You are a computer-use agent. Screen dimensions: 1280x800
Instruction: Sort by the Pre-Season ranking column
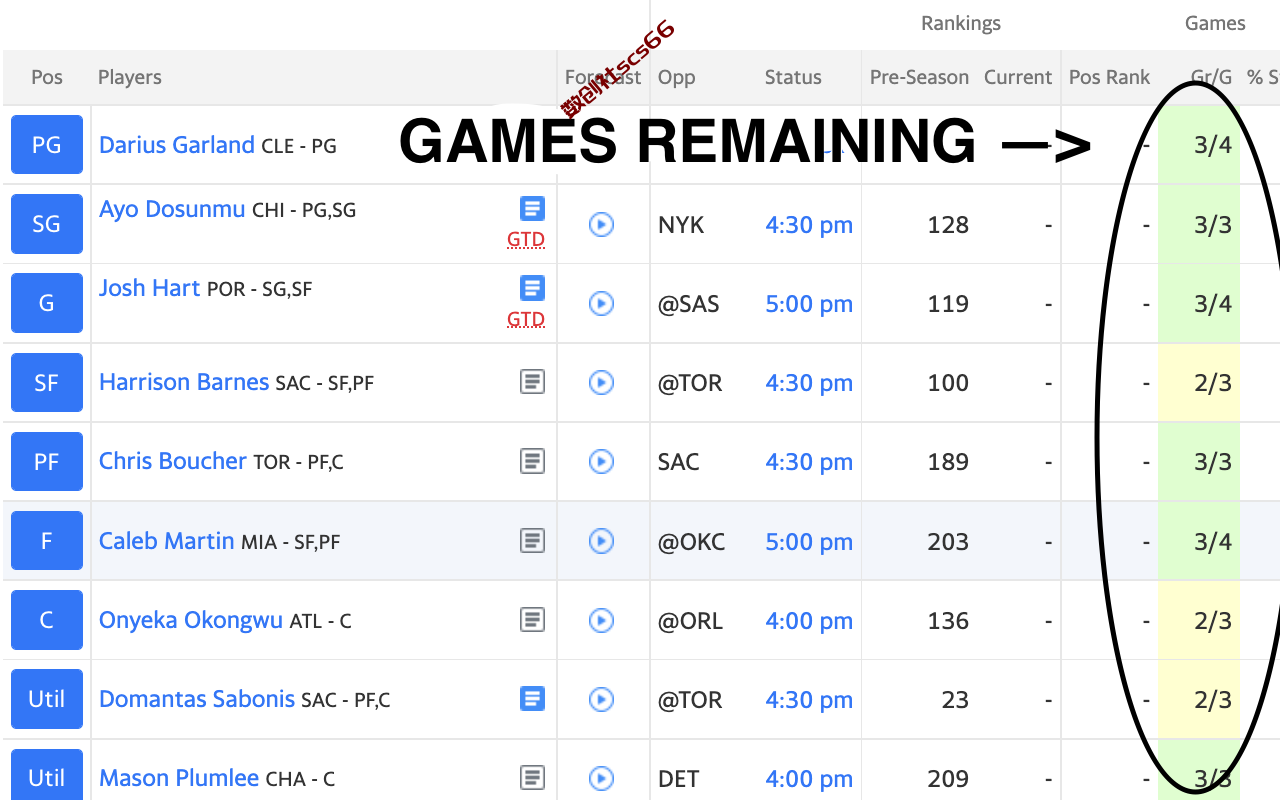click(x=919, y=77)
